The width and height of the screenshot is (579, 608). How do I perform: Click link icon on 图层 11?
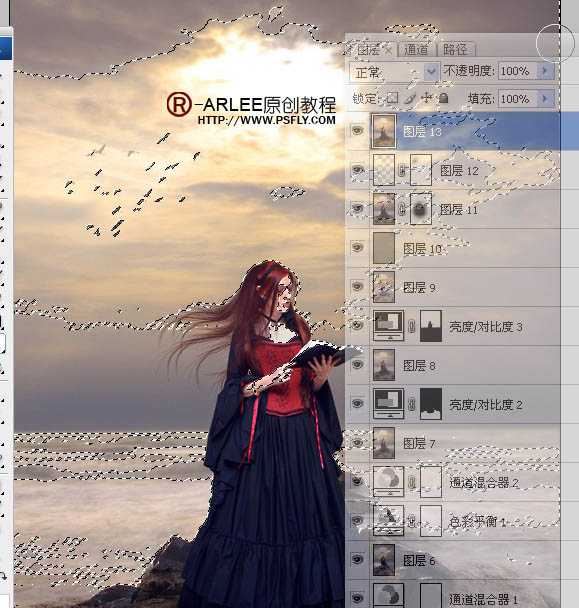(x=403, y=209)
